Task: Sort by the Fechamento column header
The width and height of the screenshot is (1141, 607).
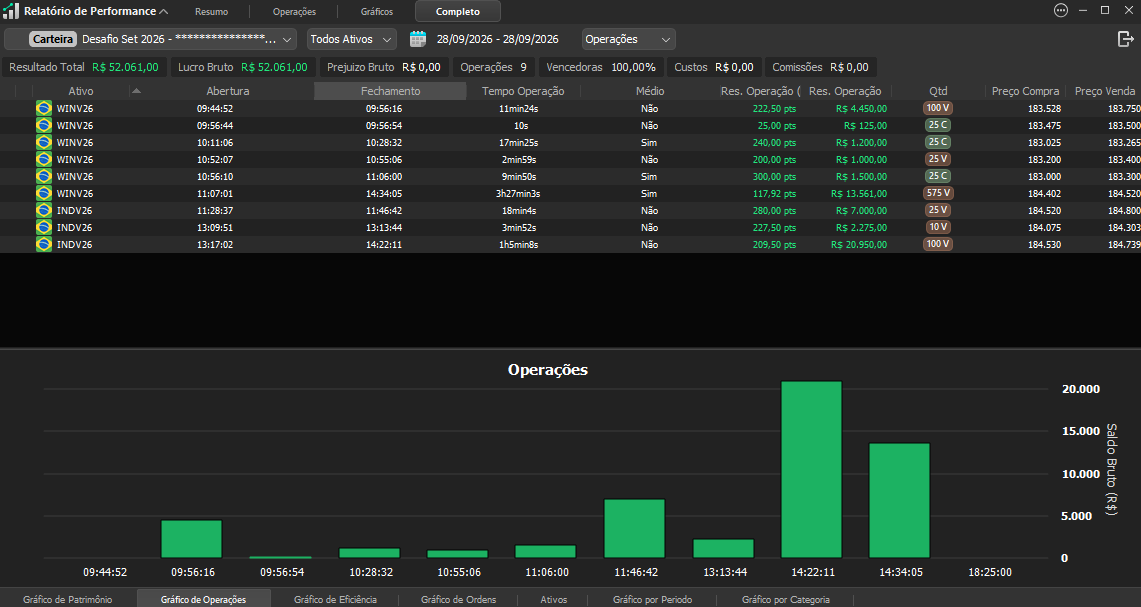Action: pyautogui.click(x=391, y=91)
